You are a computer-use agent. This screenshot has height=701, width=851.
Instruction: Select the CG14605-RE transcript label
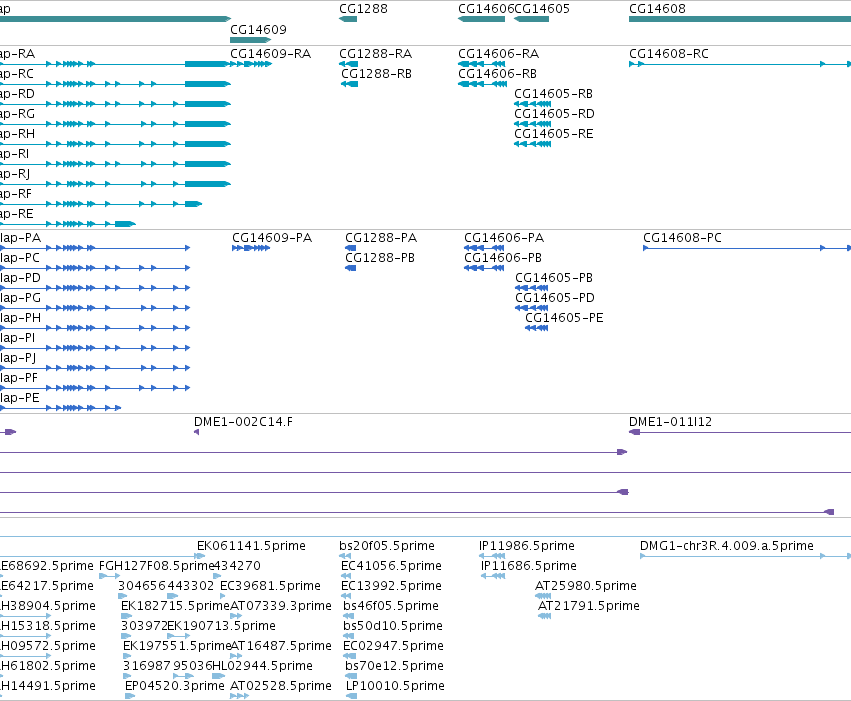pyautogui.click(x=554, y=134)
